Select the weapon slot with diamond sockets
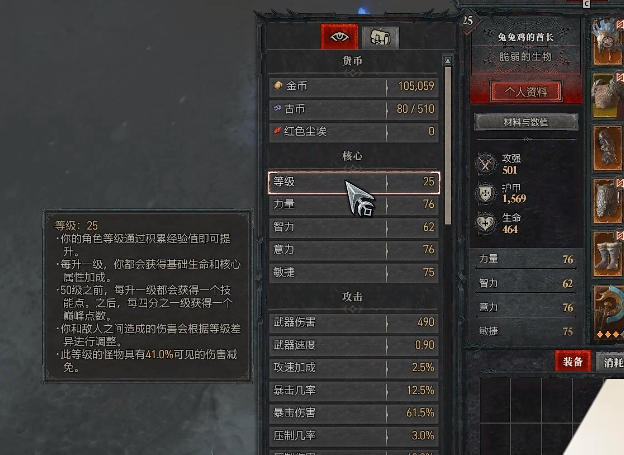The width and height of the screenshot is (624, 455). [x=607, y=312]
